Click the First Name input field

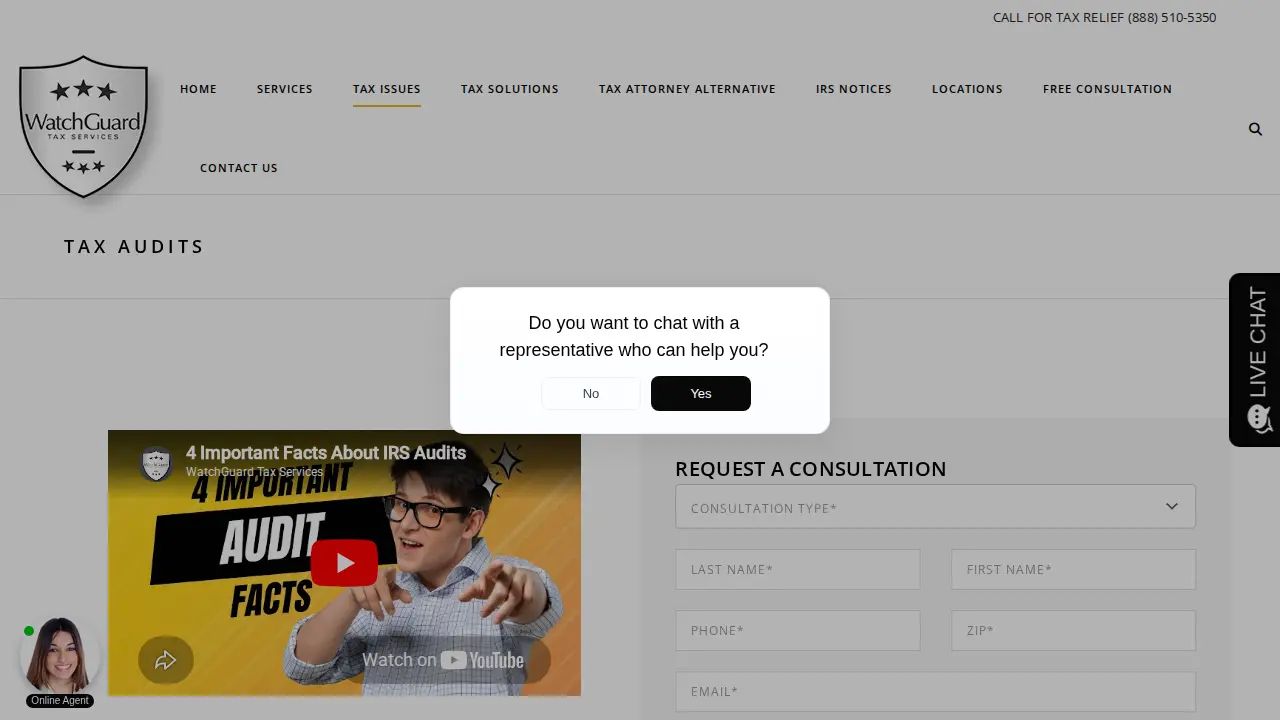(x=1073, y=569)
